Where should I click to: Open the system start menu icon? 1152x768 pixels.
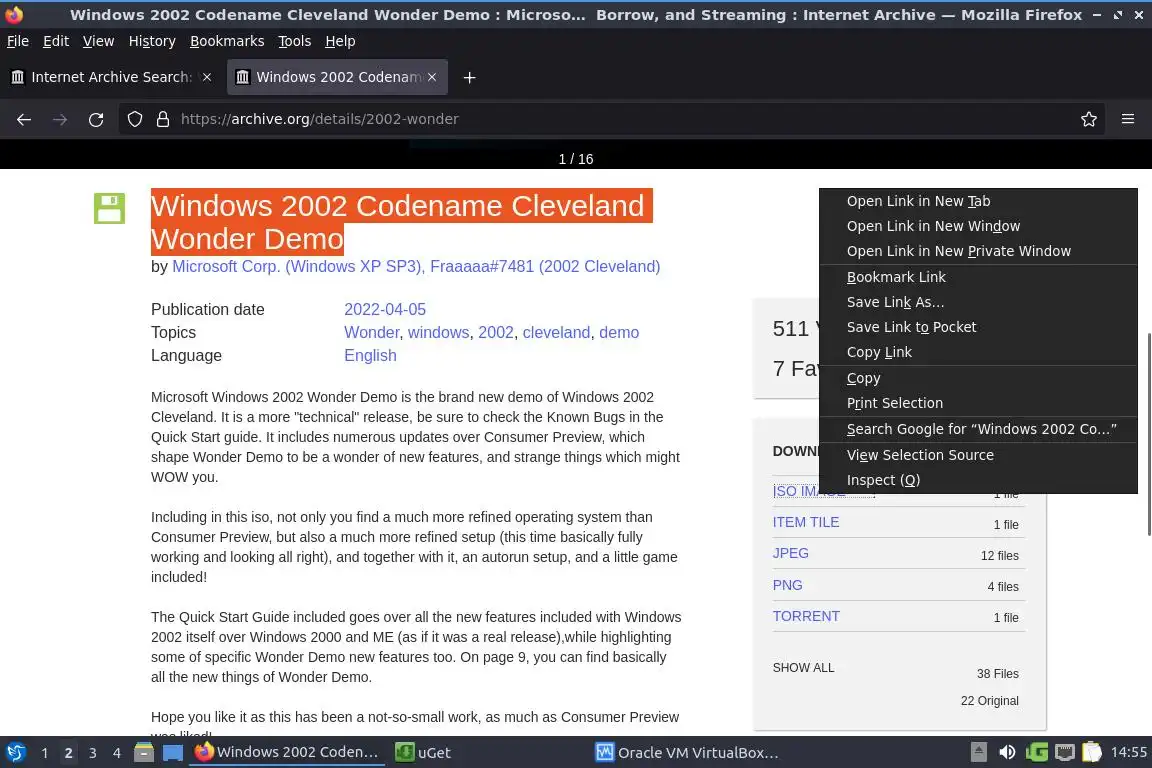pyautogui.click(x=15, y=752)
